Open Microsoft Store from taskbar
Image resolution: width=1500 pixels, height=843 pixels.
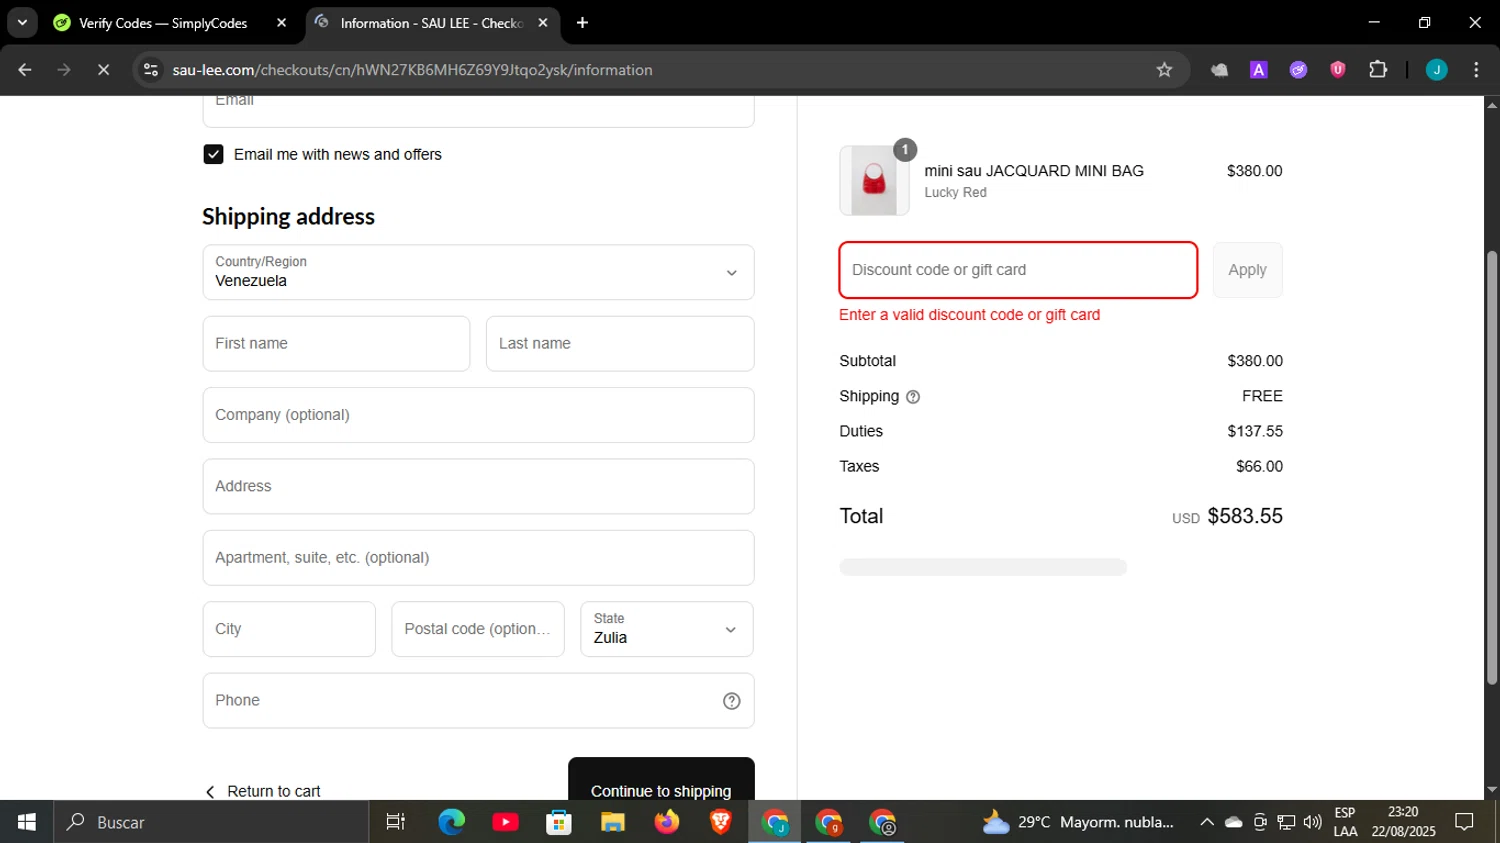[559, 822]
